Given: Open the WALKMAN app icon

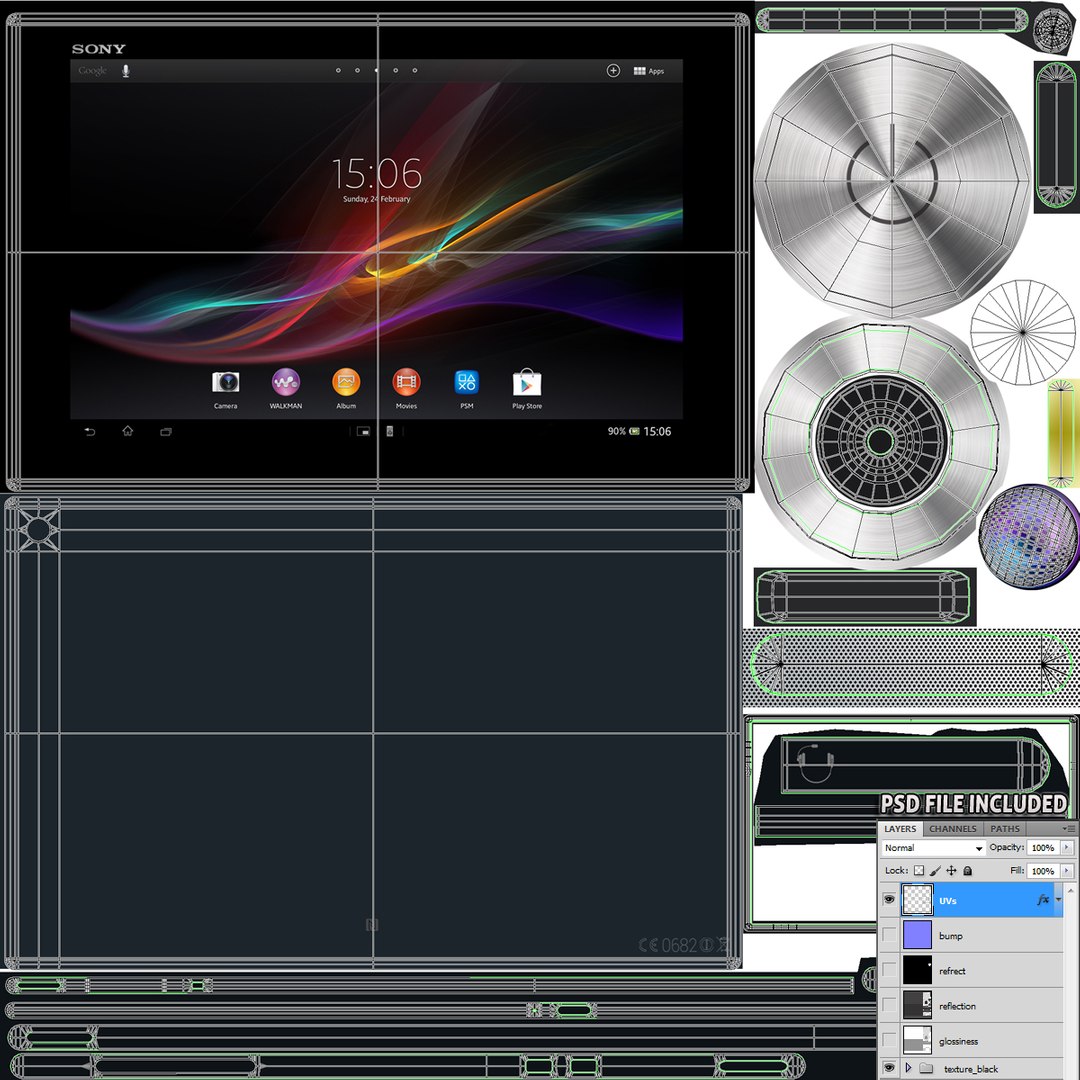Looking at the screenshot, I should [286, 382].
